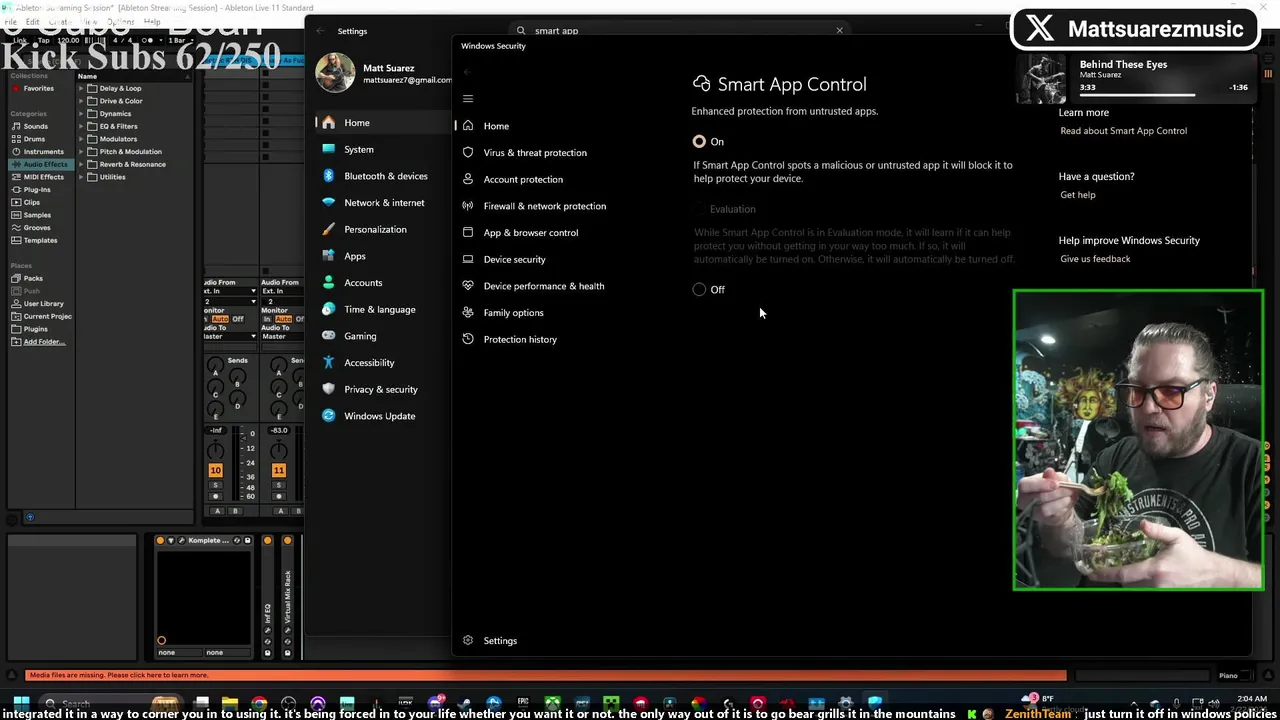
Task: Select Plug-Ins category in Ableton browser
Action: pyautogui.click(x=36, y=189)
